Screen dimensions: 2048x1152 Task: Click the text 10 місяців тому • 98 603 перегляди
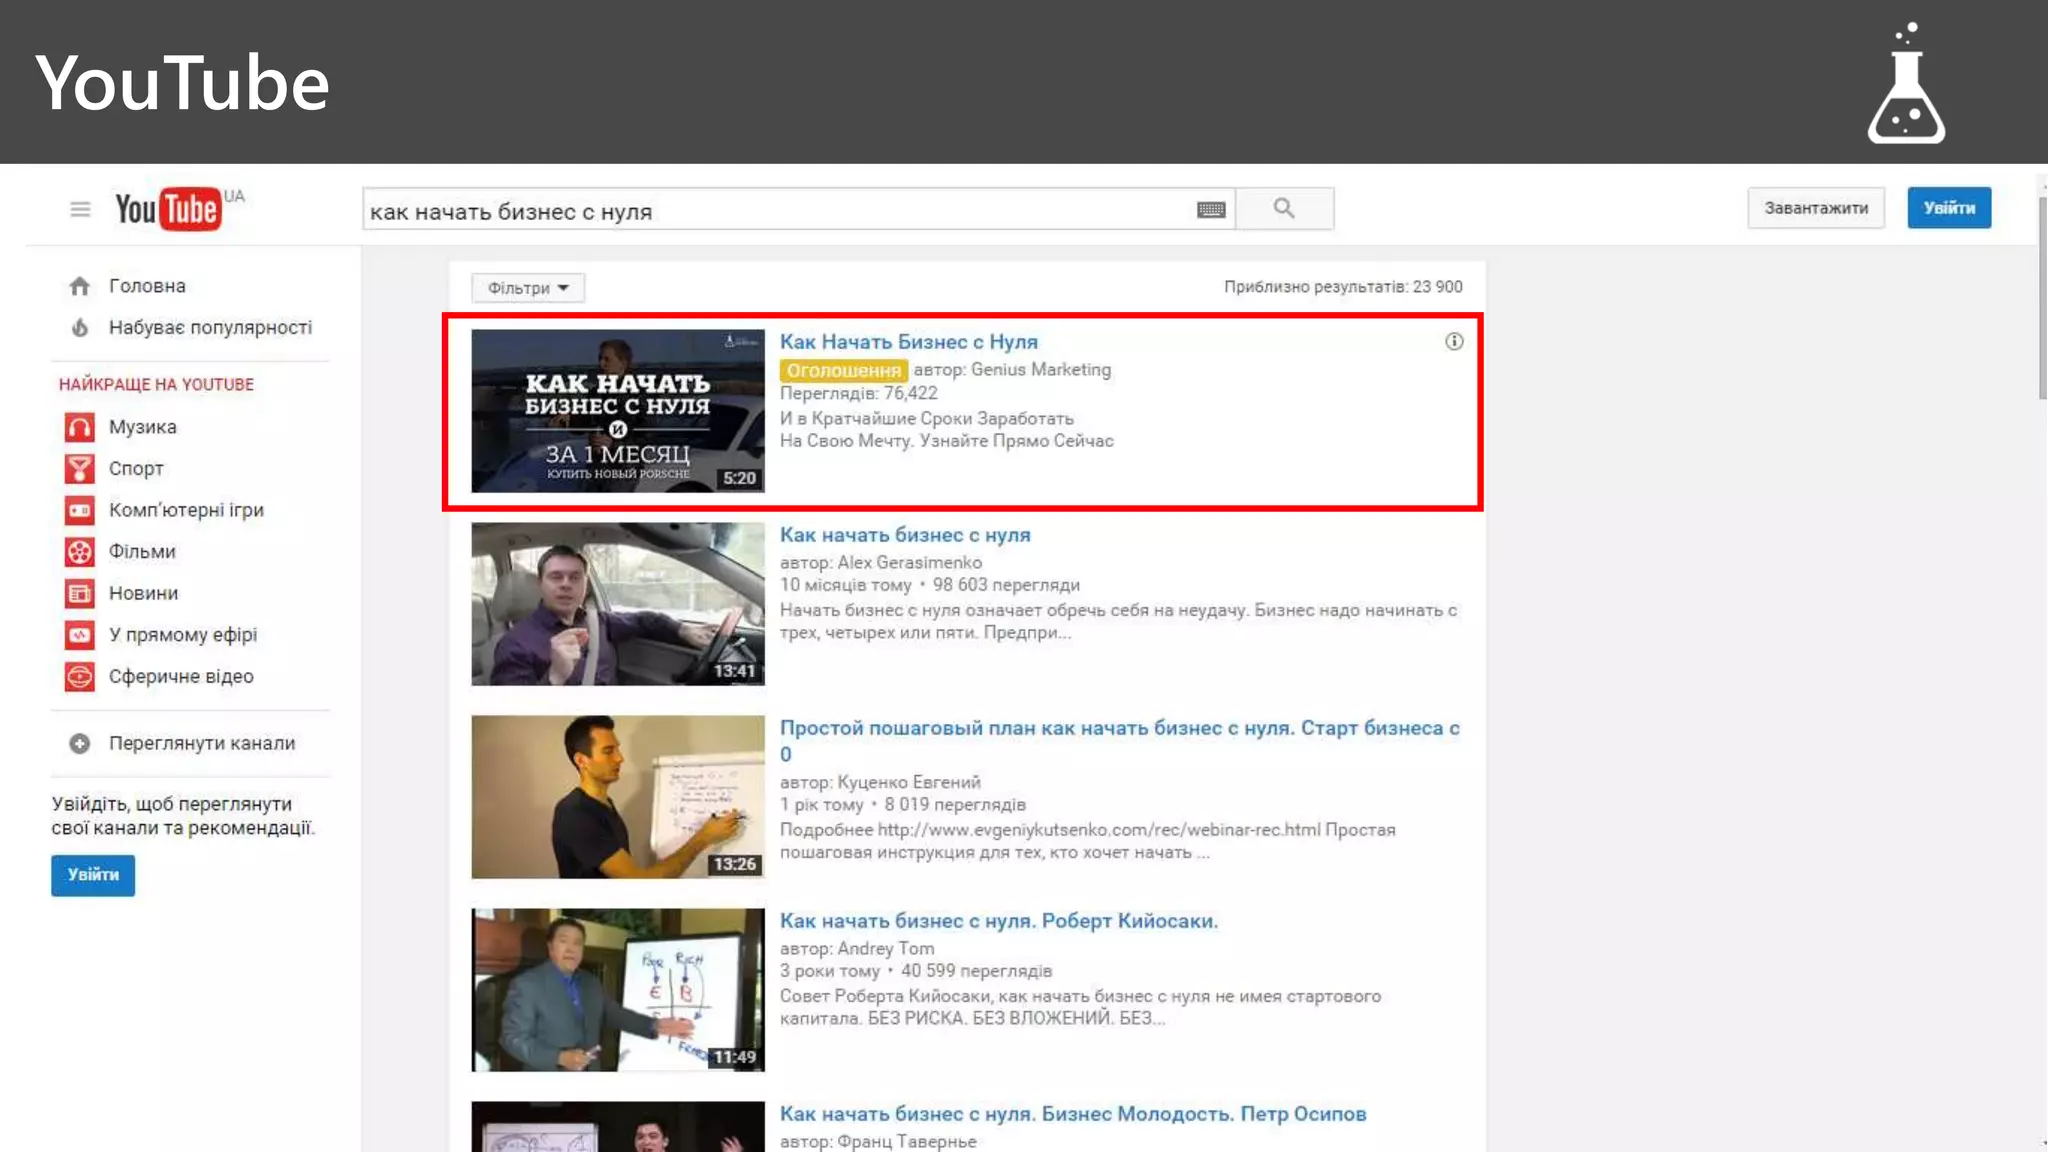pos(930,585)
